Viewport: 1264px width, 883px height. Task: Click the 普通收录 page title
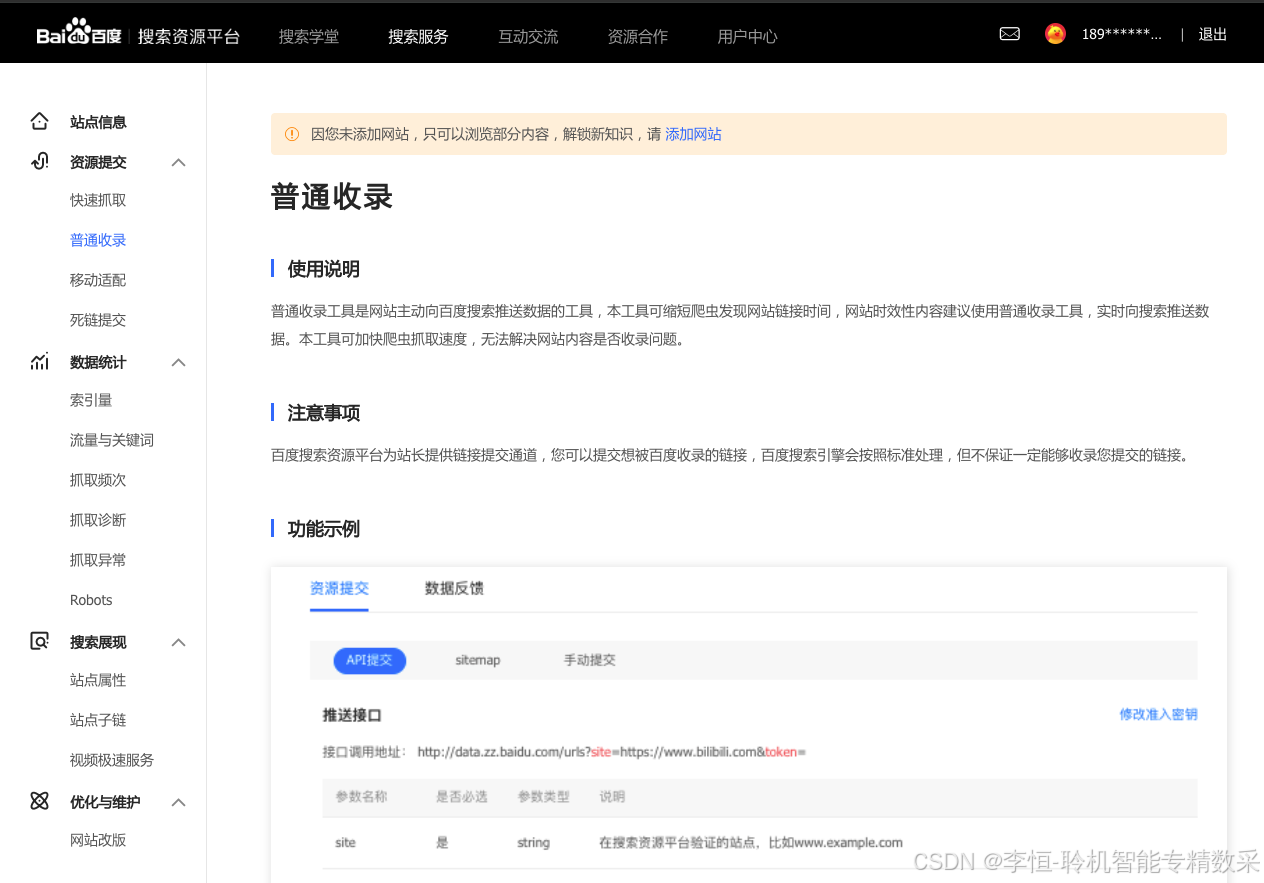[332, 197]
